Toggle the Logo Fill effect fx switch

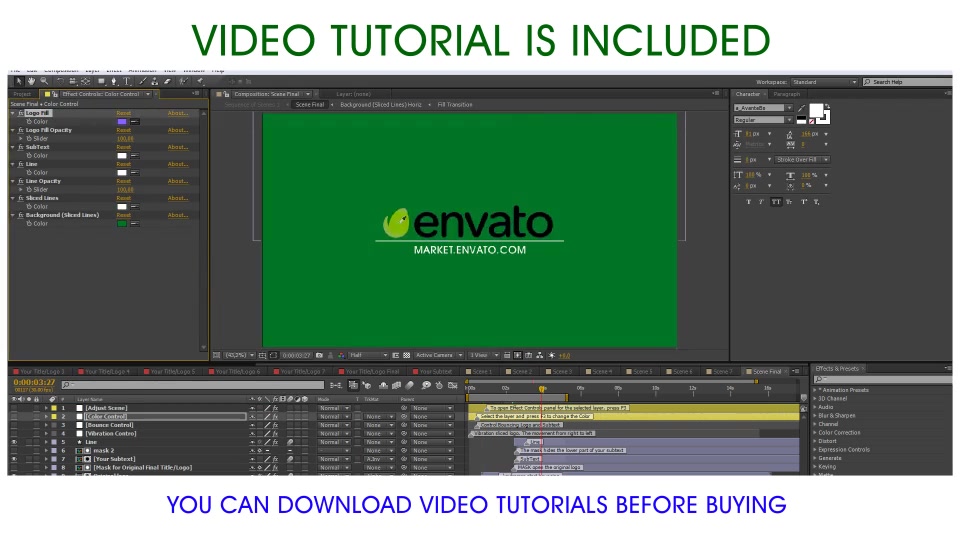21,113
